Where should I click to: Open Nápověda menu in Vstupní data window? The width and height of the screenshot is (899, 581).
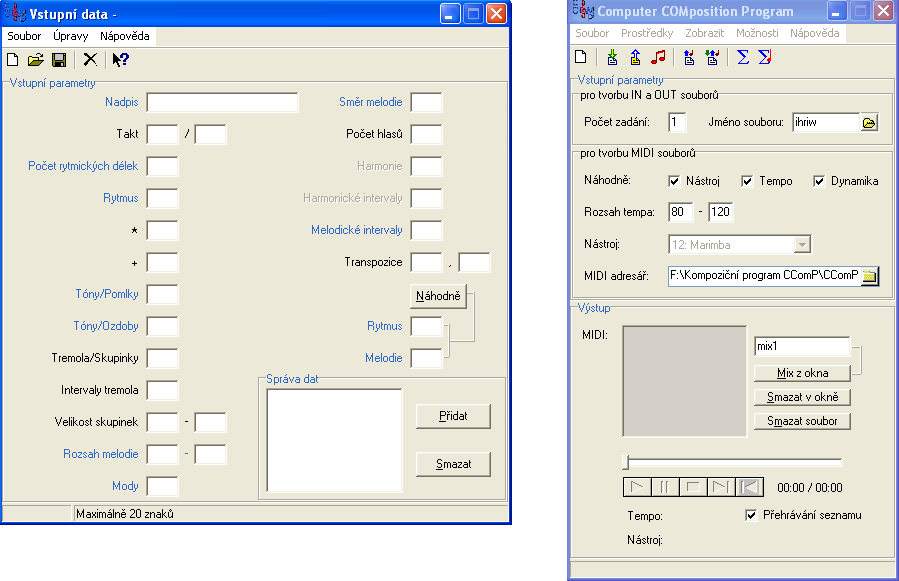point(124,36)
